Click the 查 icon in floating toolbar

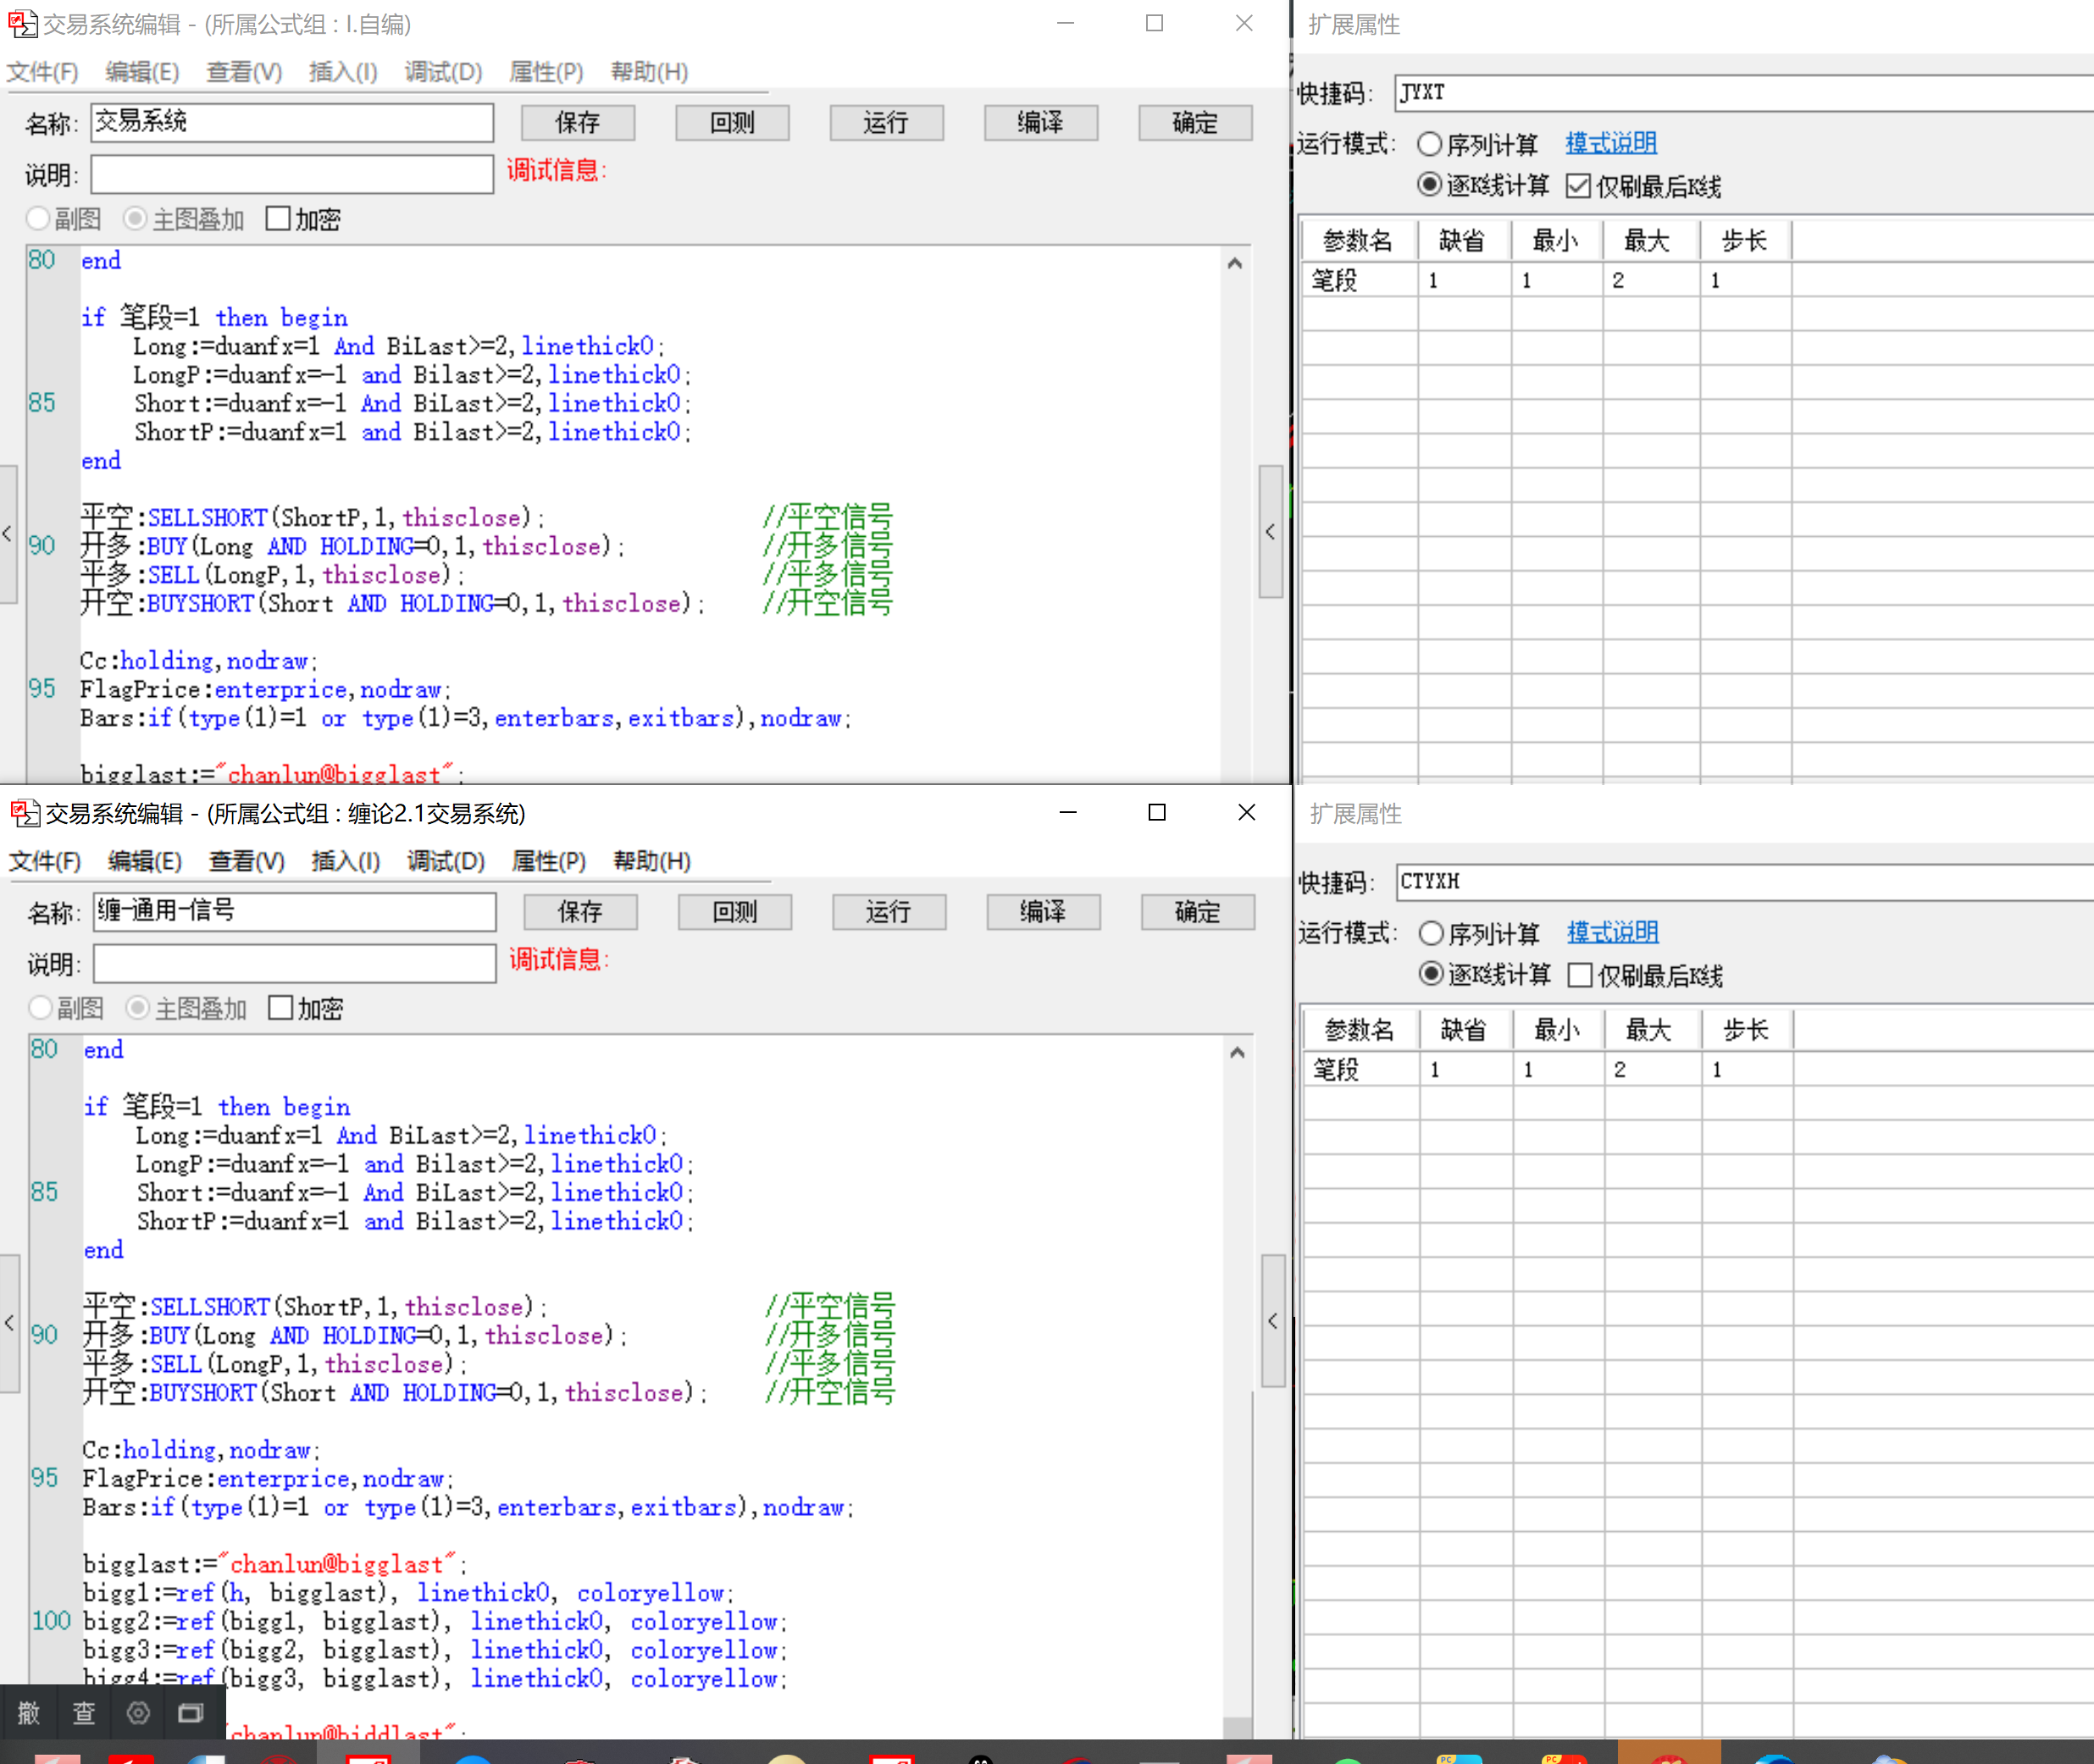83,1713
